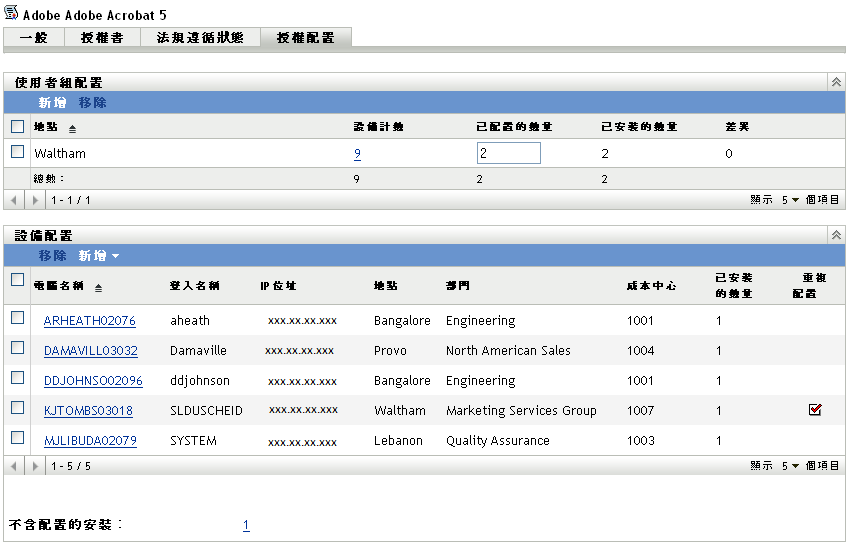Click the allocated quantity field for Waltham
The width and height of the screenshot is (848, 544).
coord(508,153)
